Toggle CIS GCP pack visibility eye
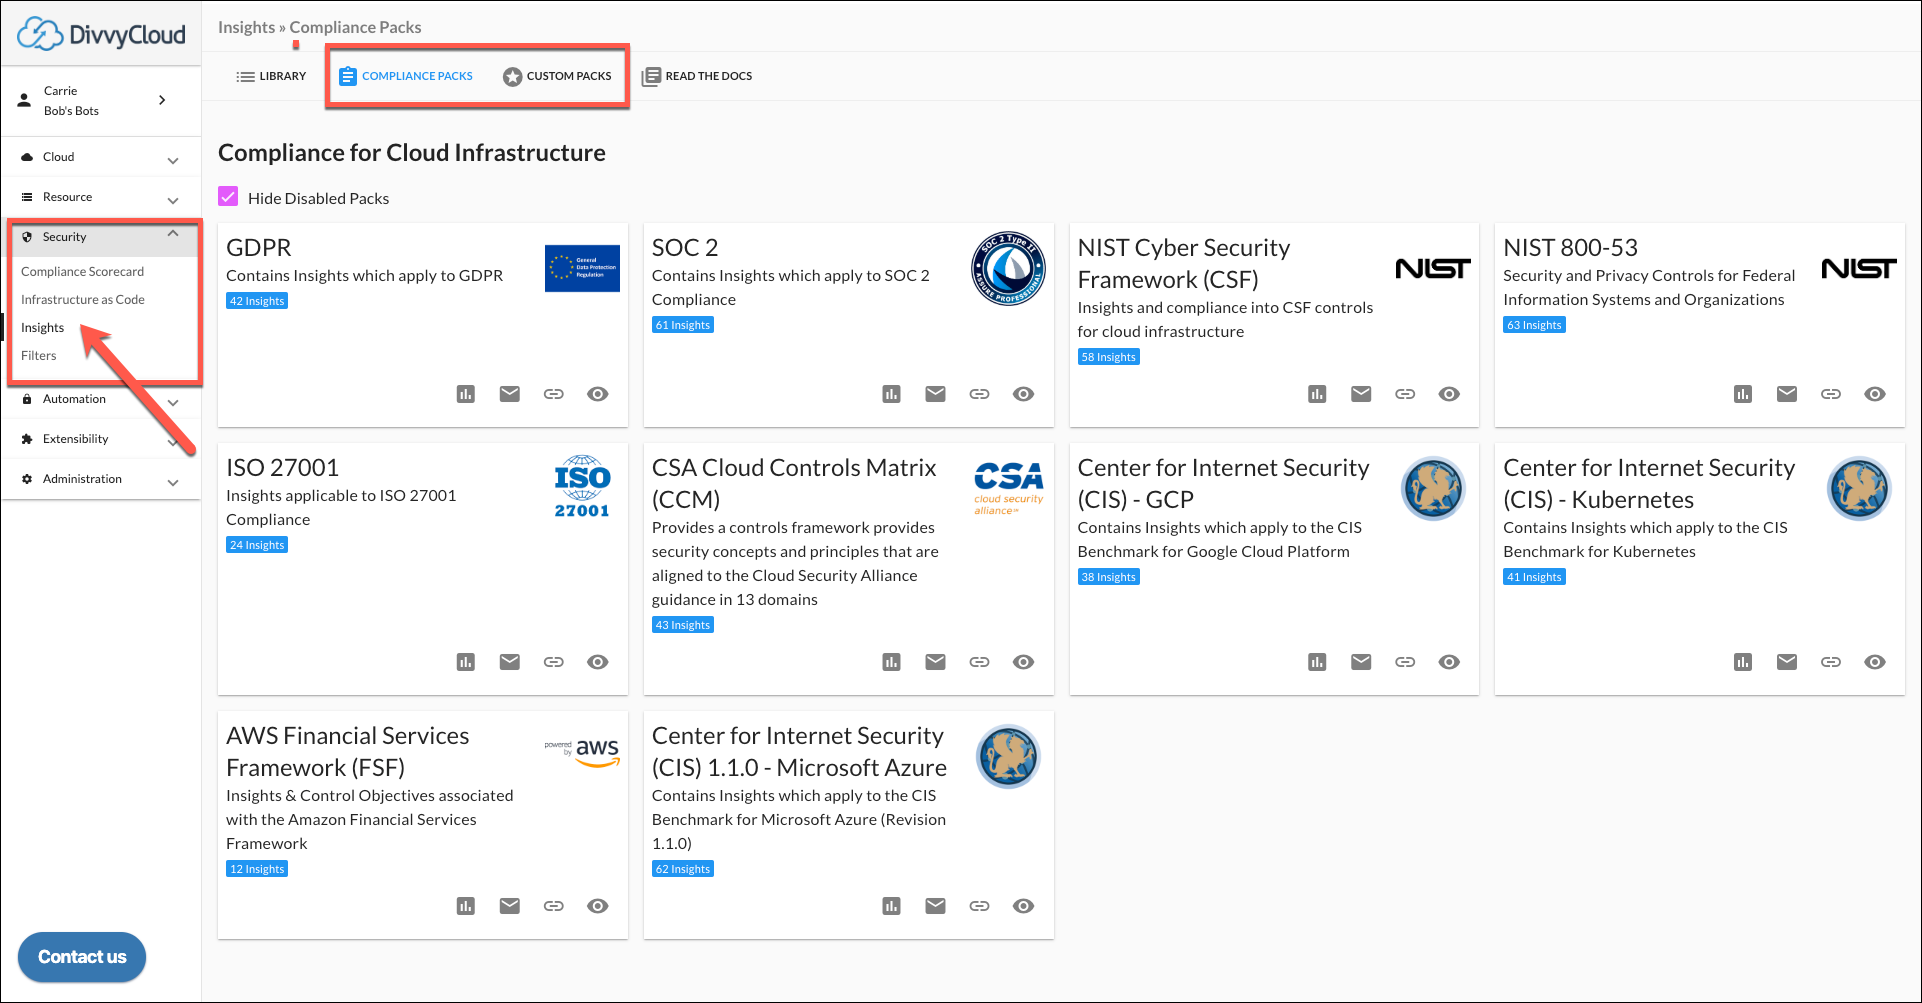1922x1003 pixels. coord(1450,662)
